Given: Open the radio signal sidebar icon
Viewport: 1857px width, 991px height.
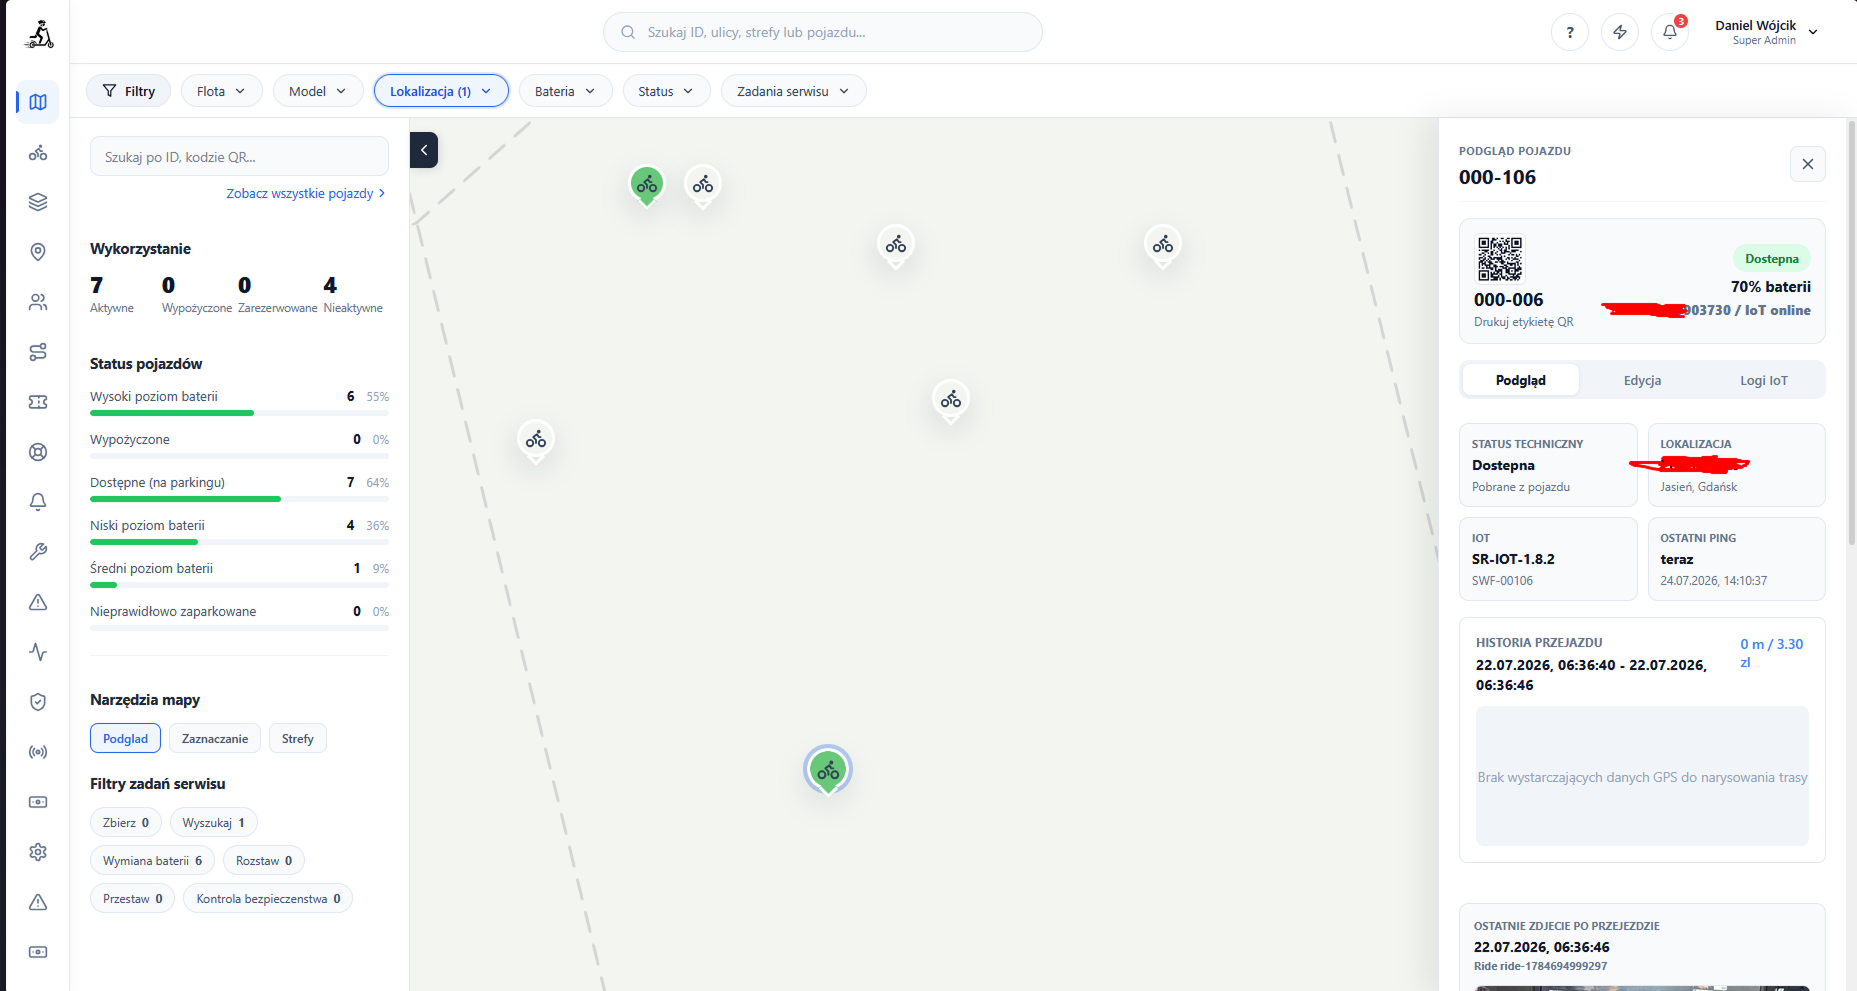Looking at the screenshot, I should (x=38, y=752).
